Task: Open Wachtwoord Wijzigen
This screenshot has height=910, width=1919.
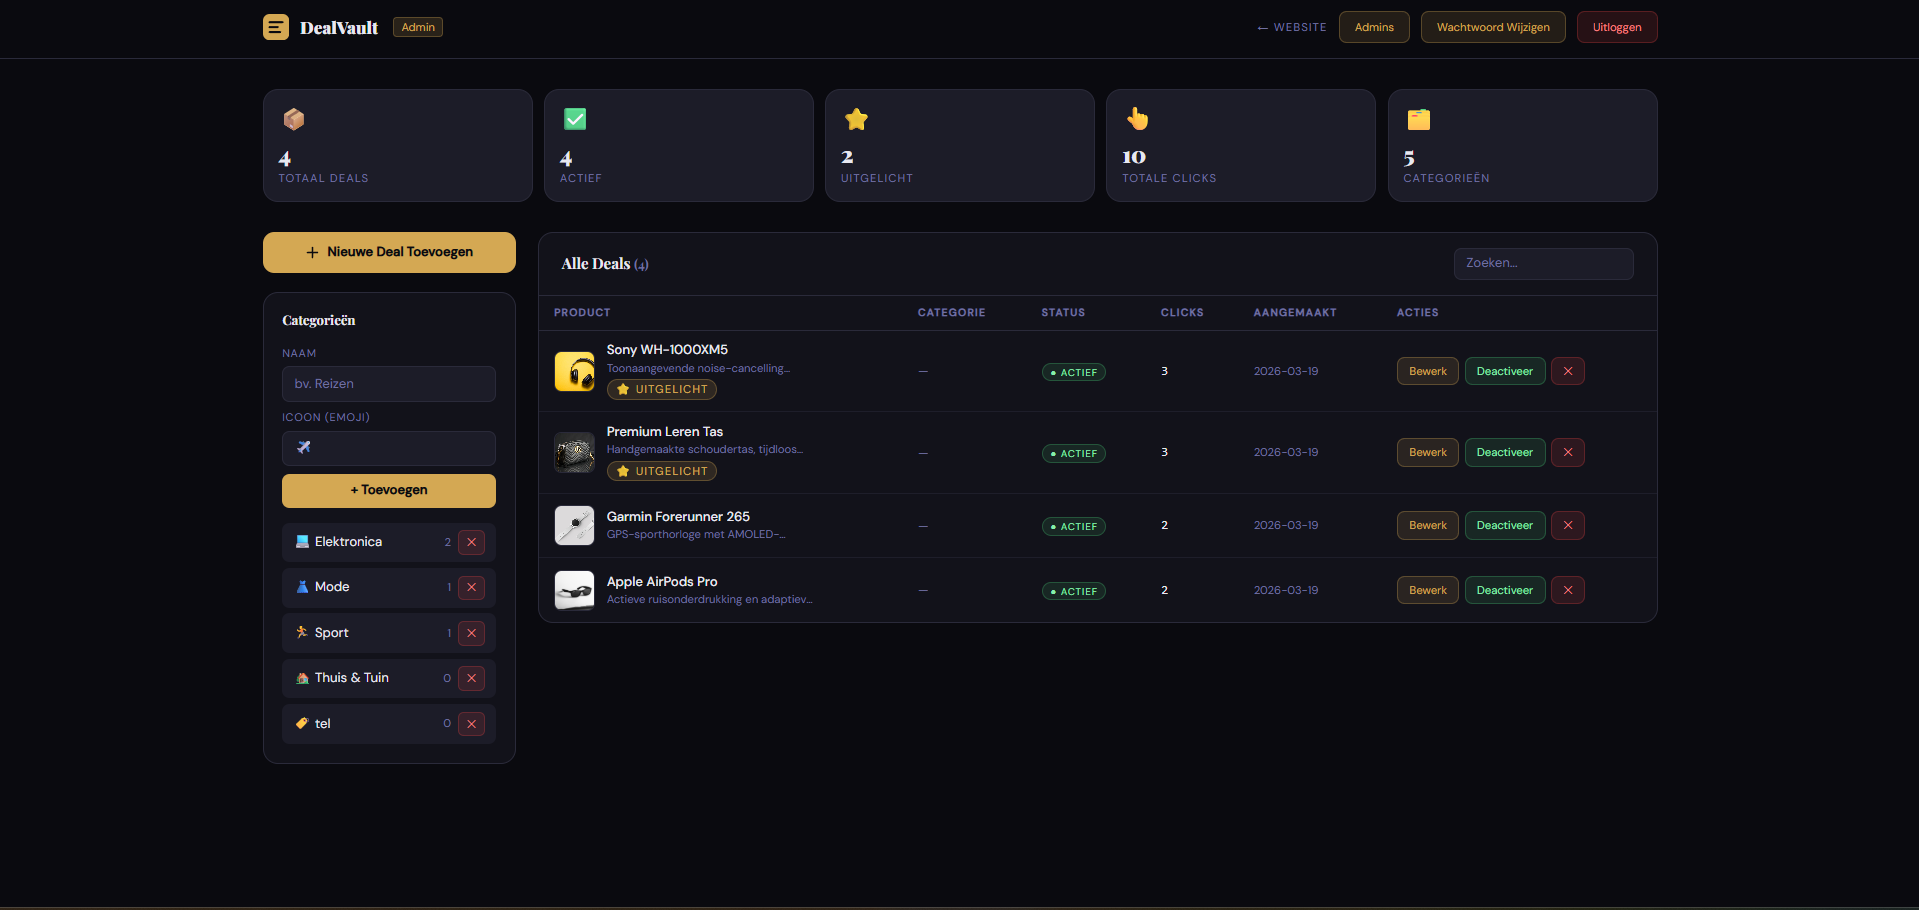Action: pos(1493,27)
